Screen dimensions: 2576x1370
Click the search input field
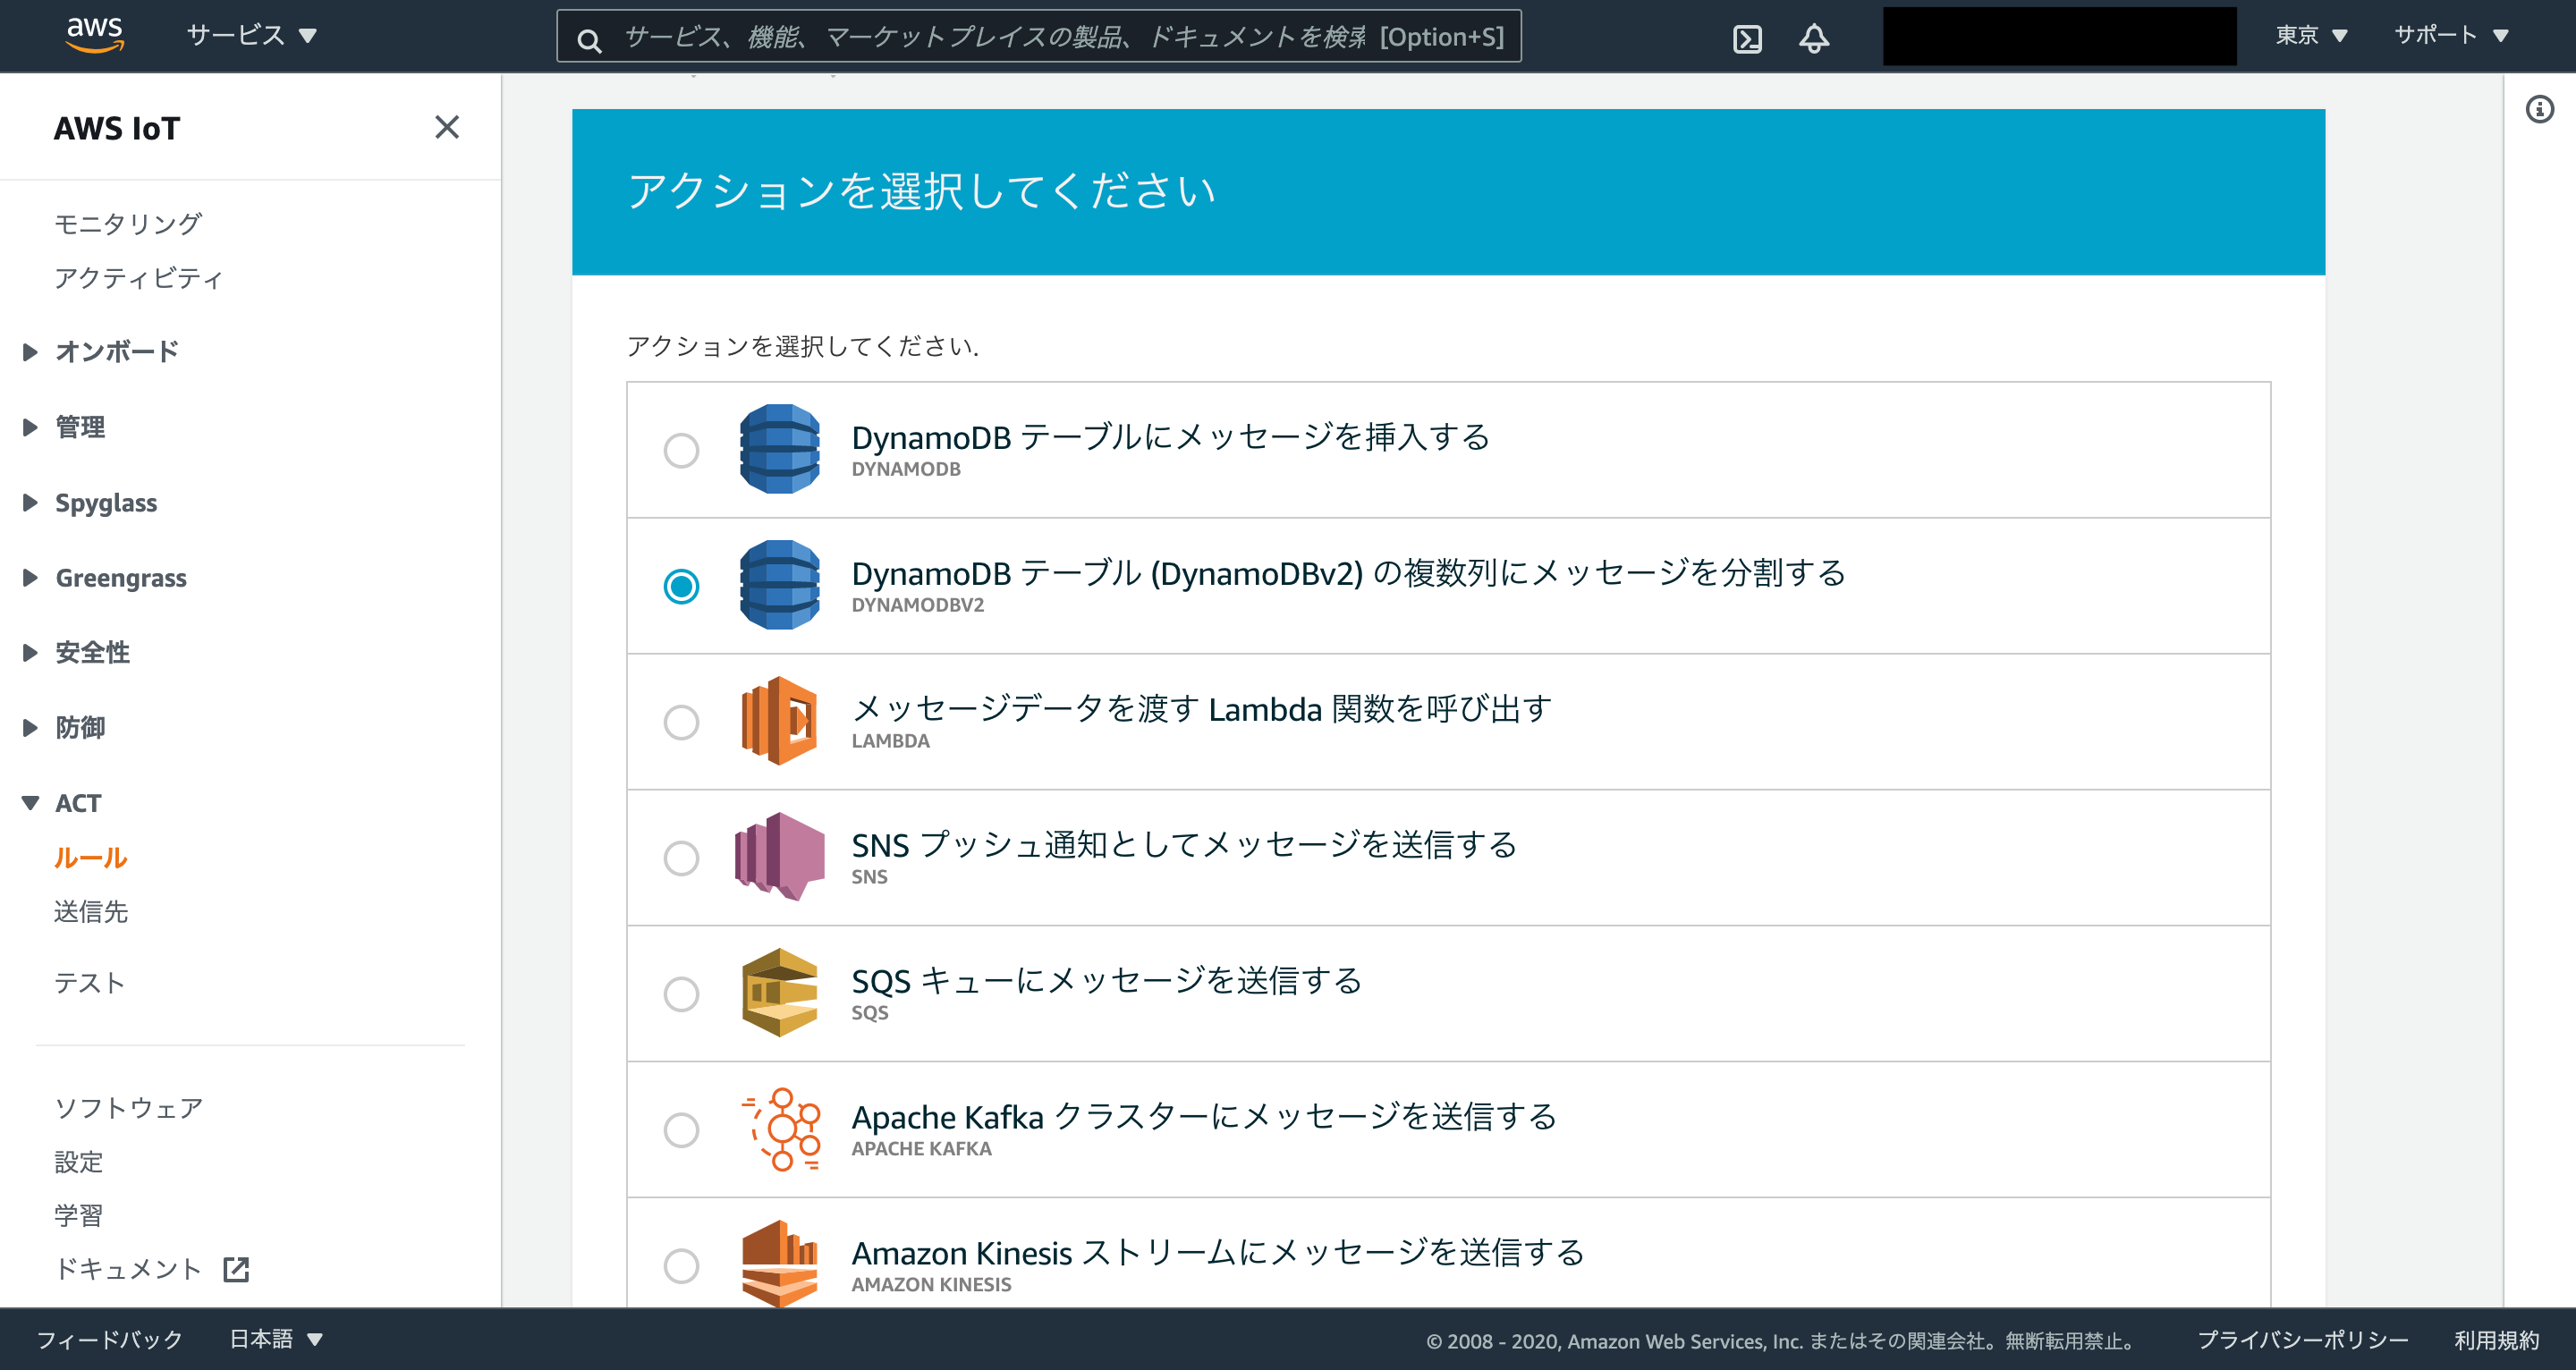[x=1040, y=36]
